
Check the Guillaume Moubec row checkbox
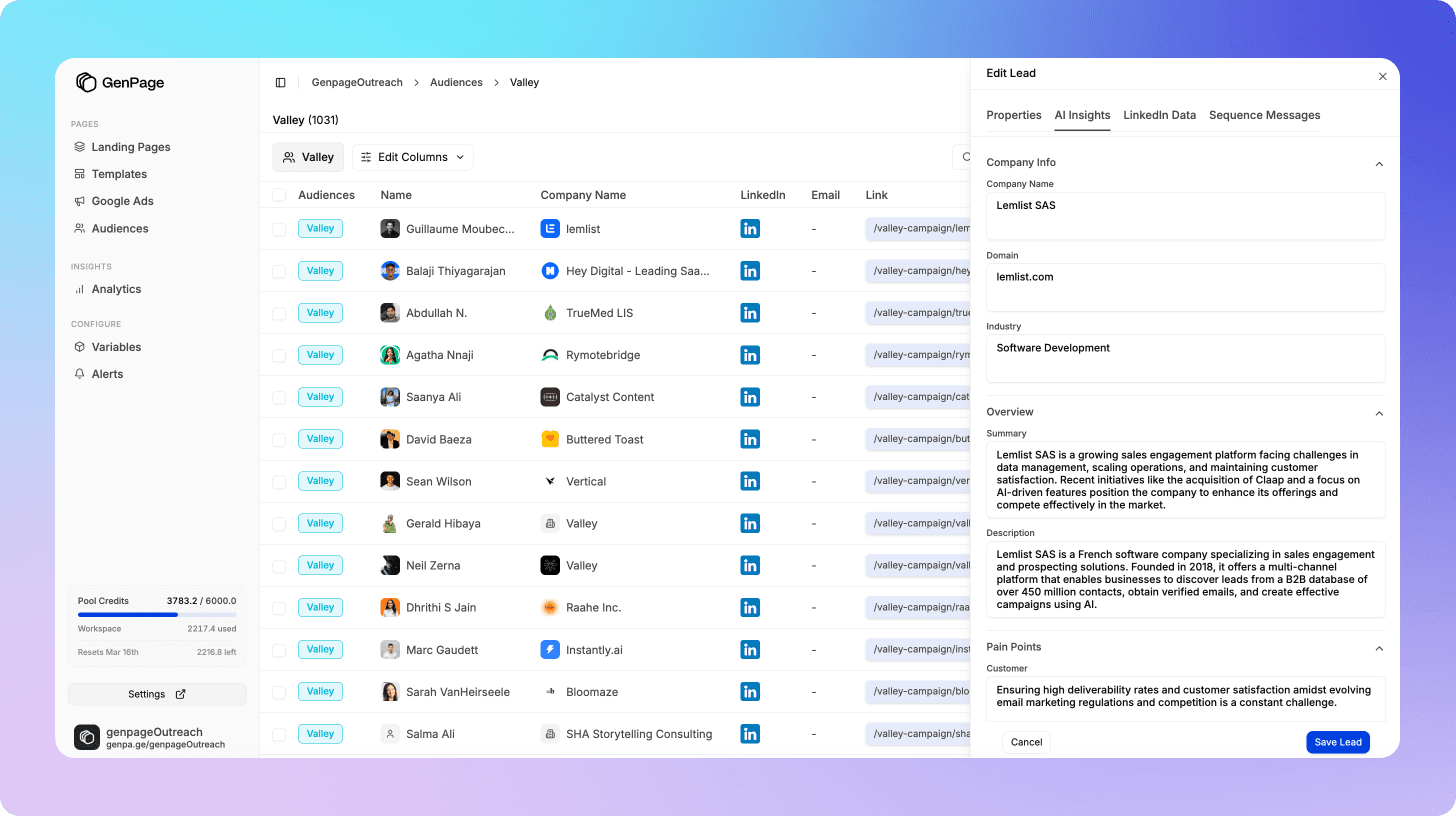coord(279,229)
